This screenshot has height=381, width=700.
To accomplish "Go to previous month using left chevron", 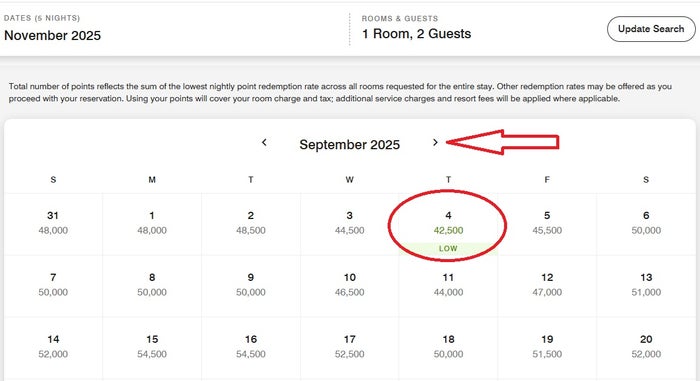I will (264, 142).
